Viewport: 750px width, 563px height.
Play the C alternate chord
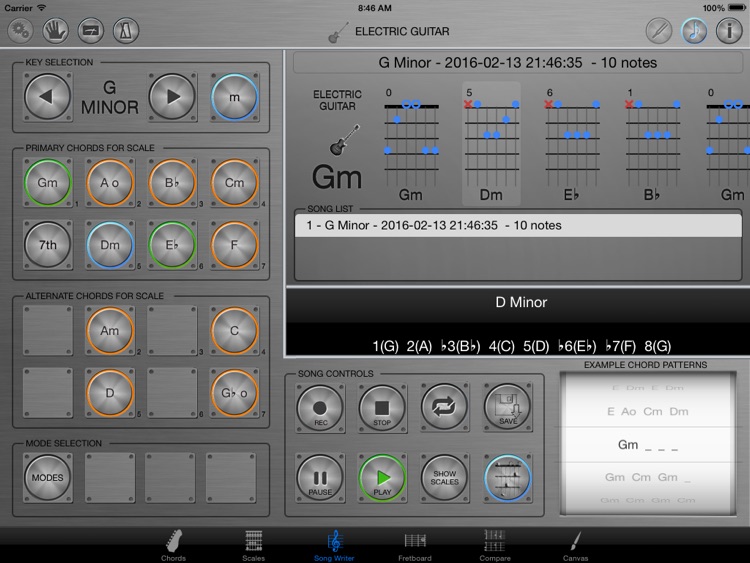[x=234, y=331]
